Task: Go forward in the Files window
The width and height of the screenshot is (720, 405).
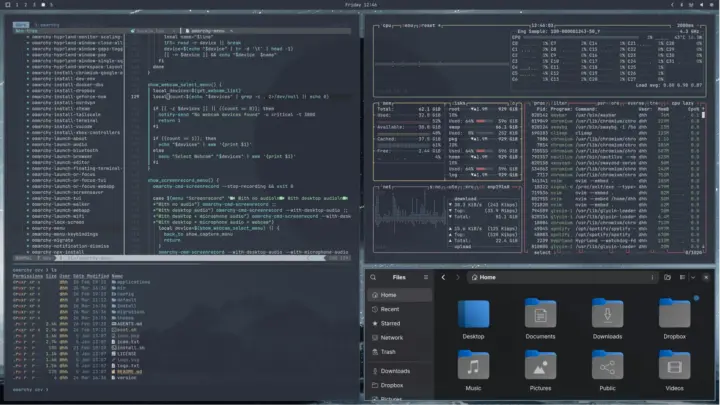Action: 457,277
